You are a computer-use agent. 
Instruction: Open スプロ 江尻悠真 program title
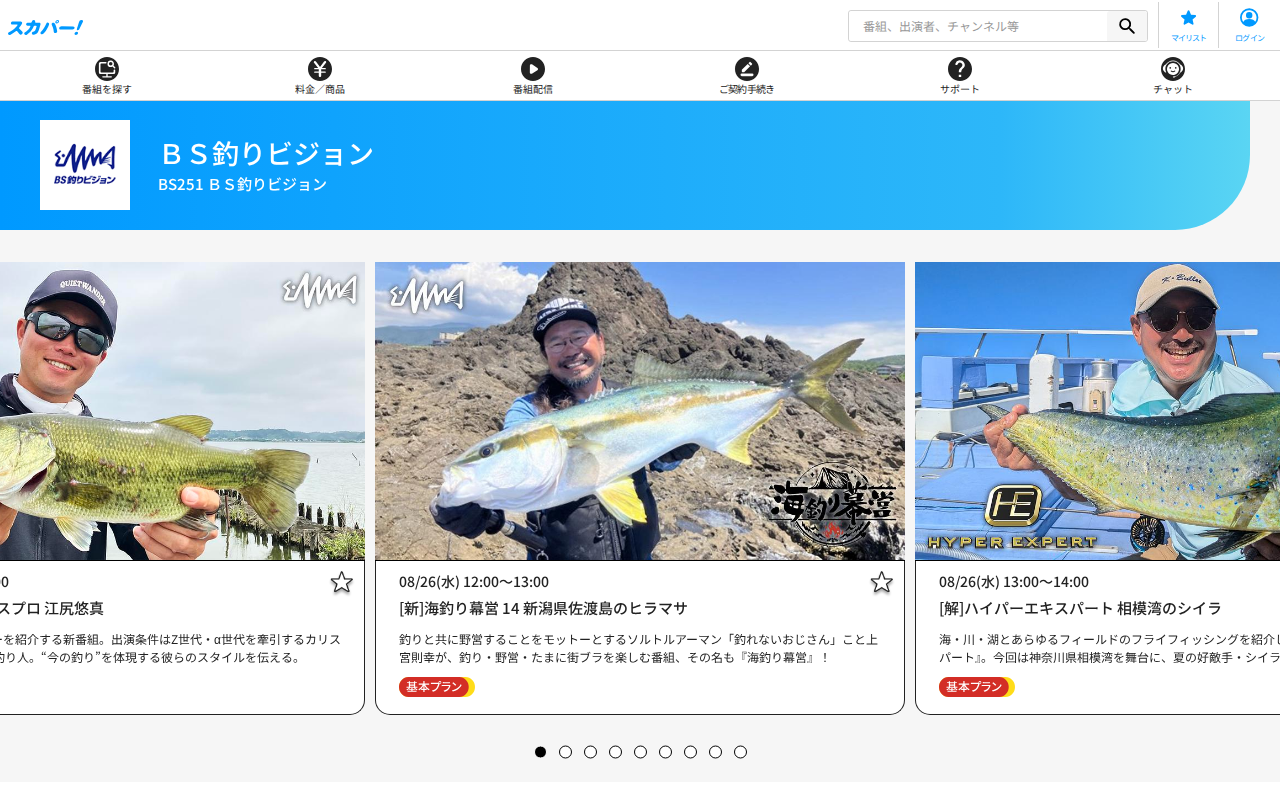click(52, 608)
